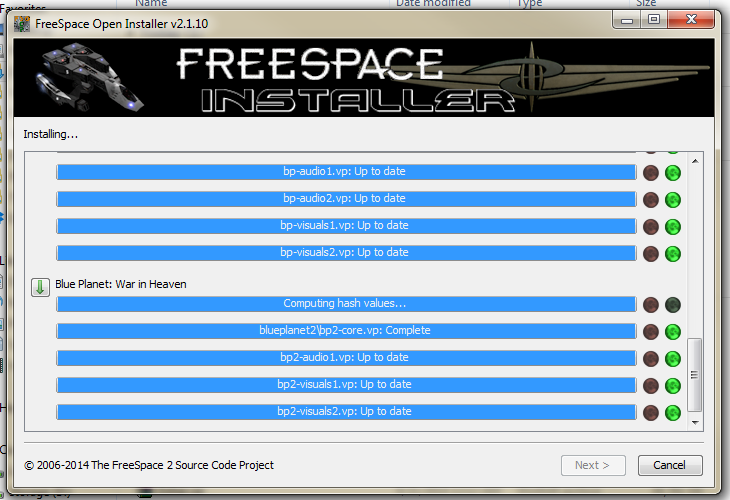Click green status light for bp2-visuals1.vp

(x=673, y=386)
